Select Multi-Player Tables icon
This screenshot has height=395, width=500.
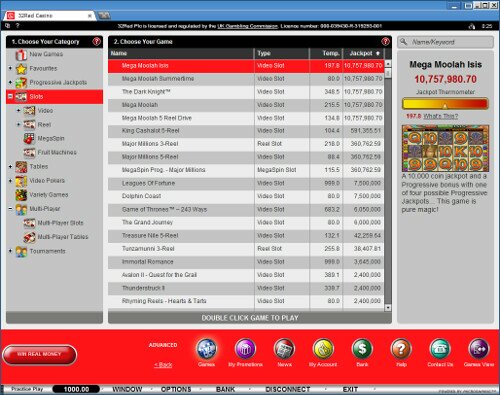[x=29, y=237]
